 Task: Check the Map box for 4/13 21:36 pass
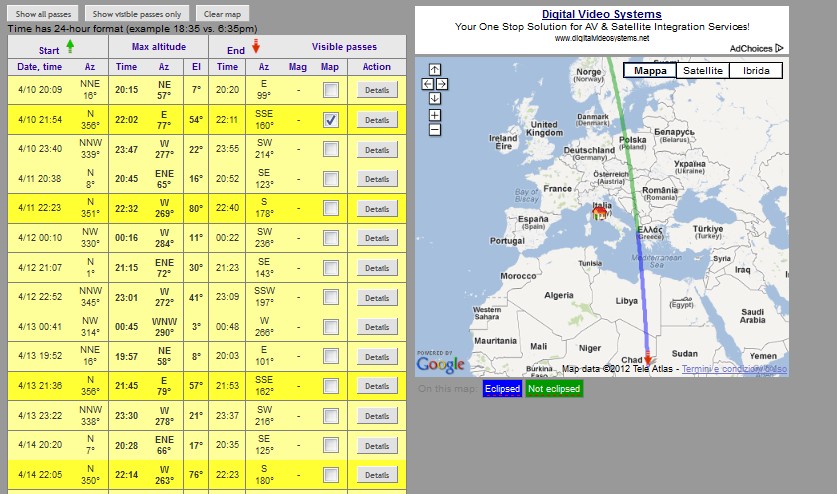tap(331, 386)
